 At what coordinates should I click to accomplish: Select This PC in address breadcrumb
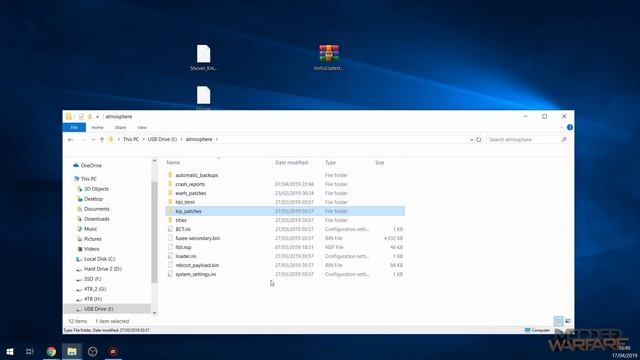coord(131,139)
